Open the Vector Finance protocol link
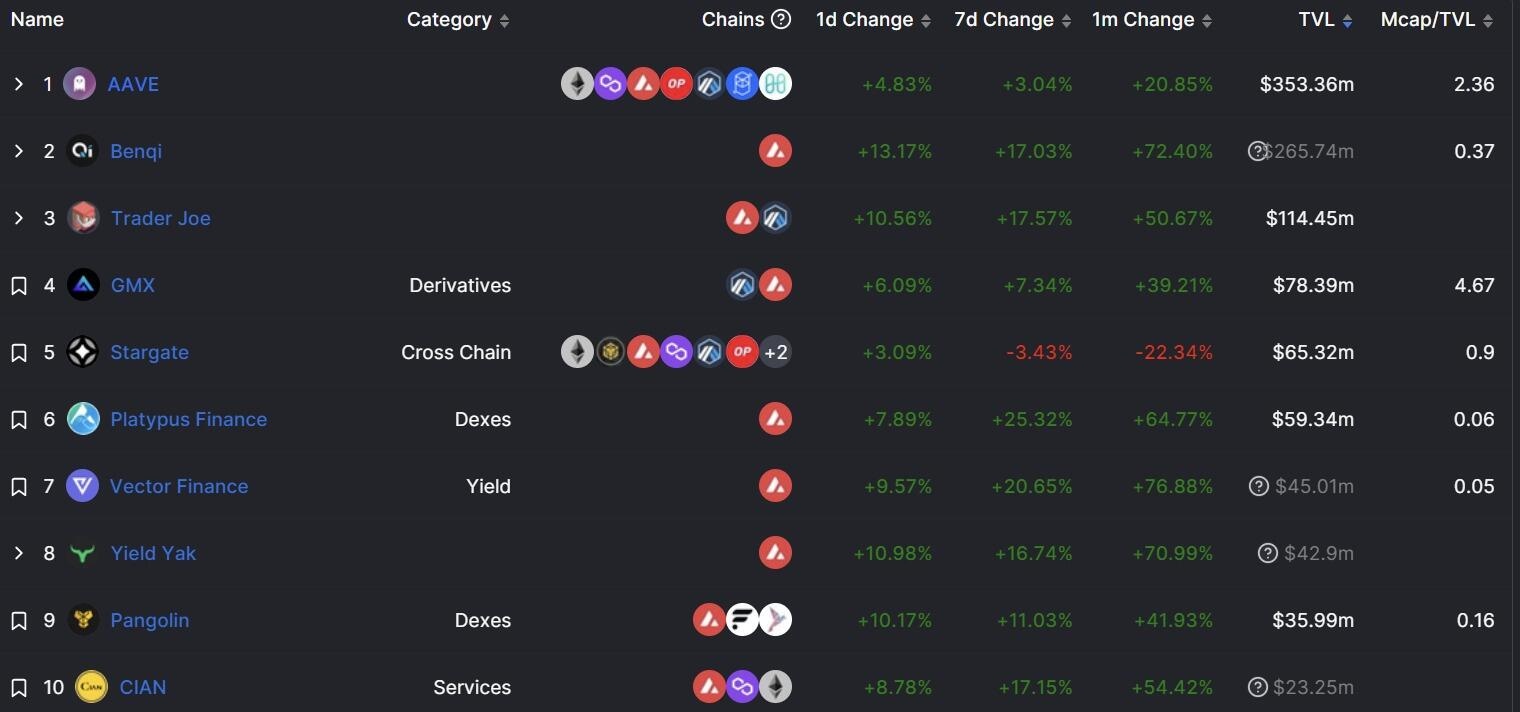This screenshot has width=1520, height=712. pos(179,486)
